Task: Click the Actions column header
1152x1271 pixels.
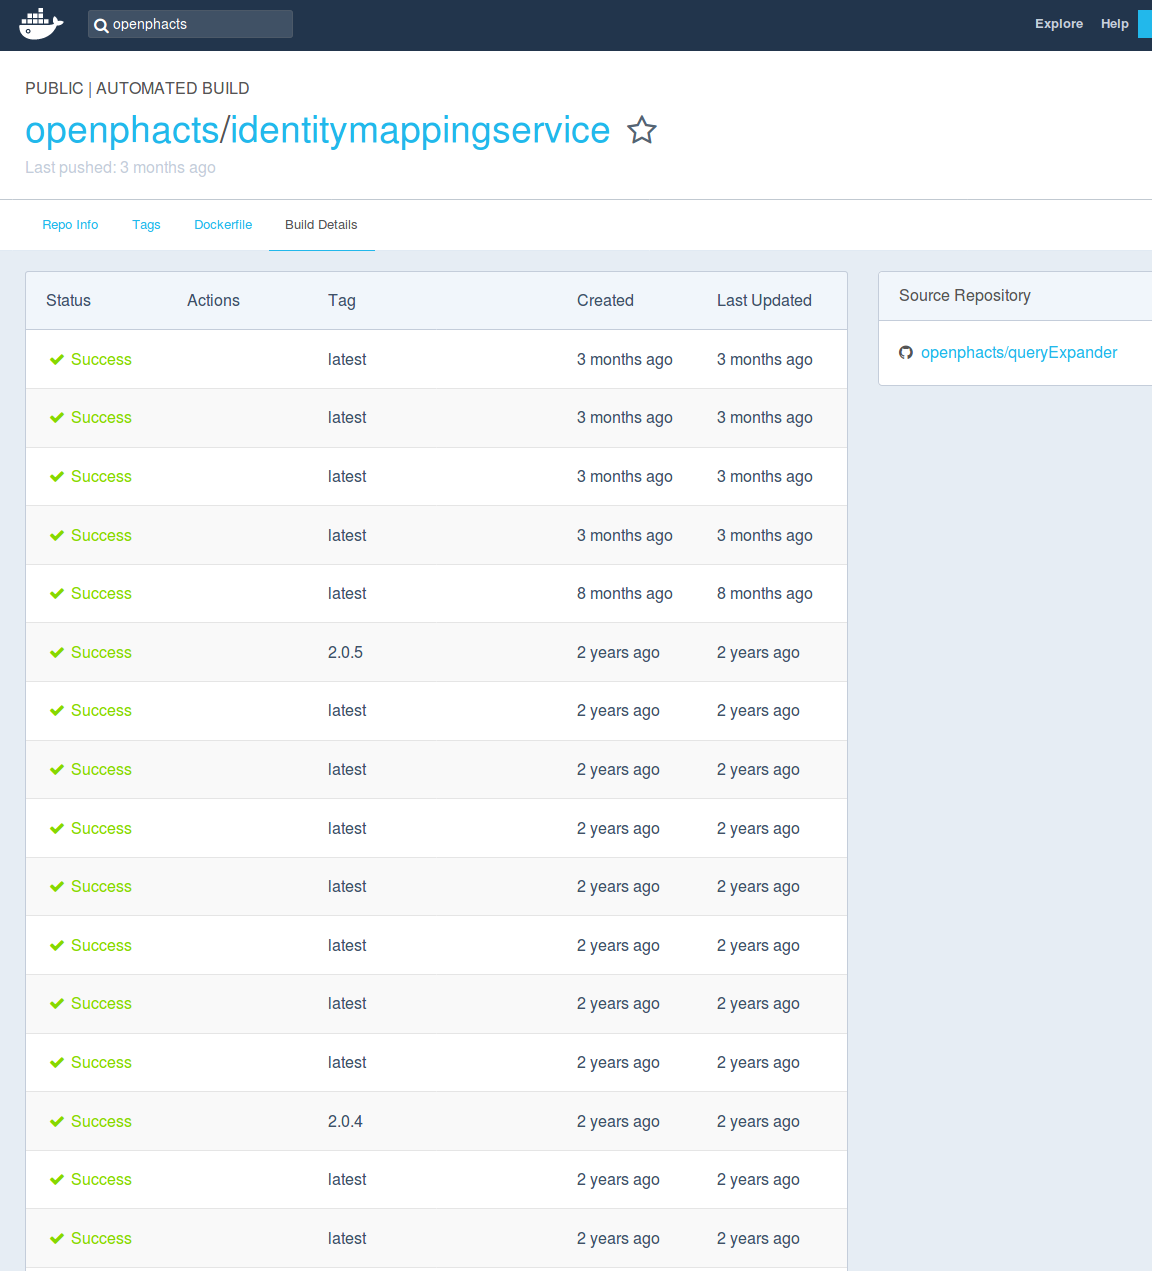Action: click(x=213, y=300)
